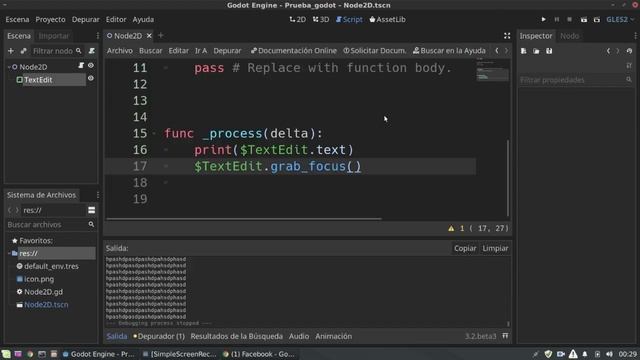Switch to the 2D workspace
This screenshot has height=360, width=640.
pos(298,19)
